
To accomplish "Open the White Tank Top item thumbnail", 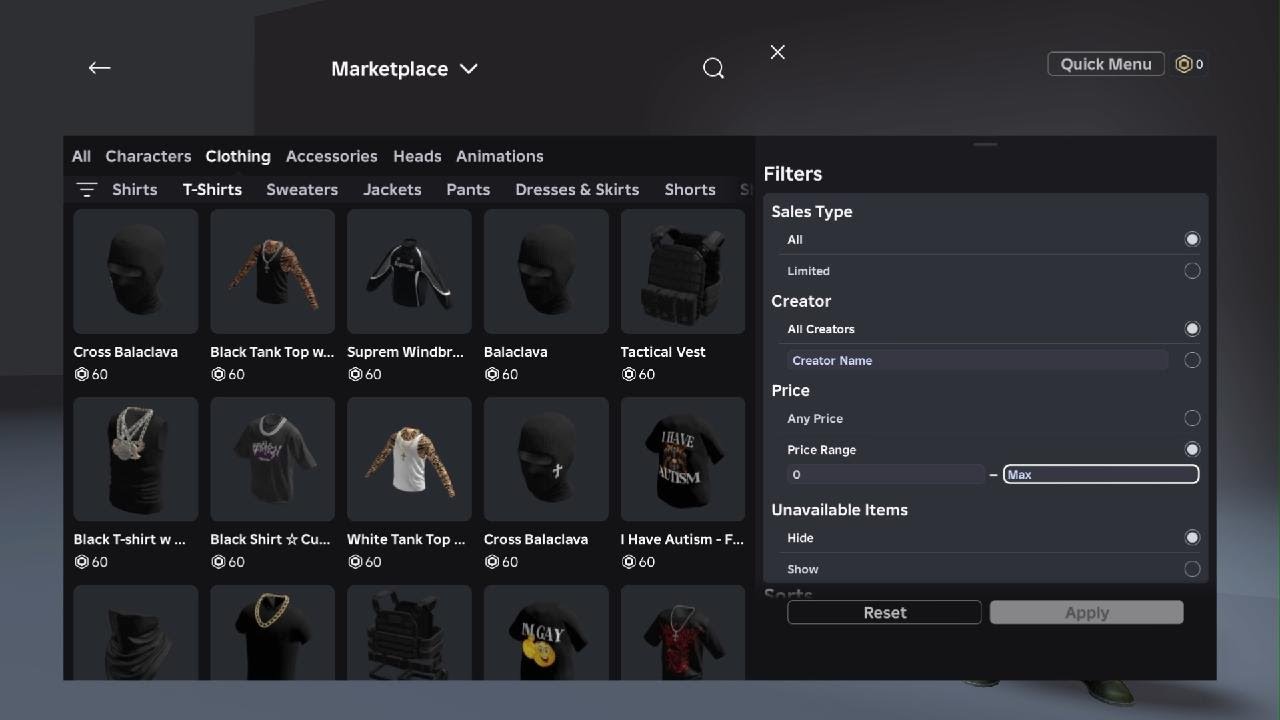I will tap(409, 459).
